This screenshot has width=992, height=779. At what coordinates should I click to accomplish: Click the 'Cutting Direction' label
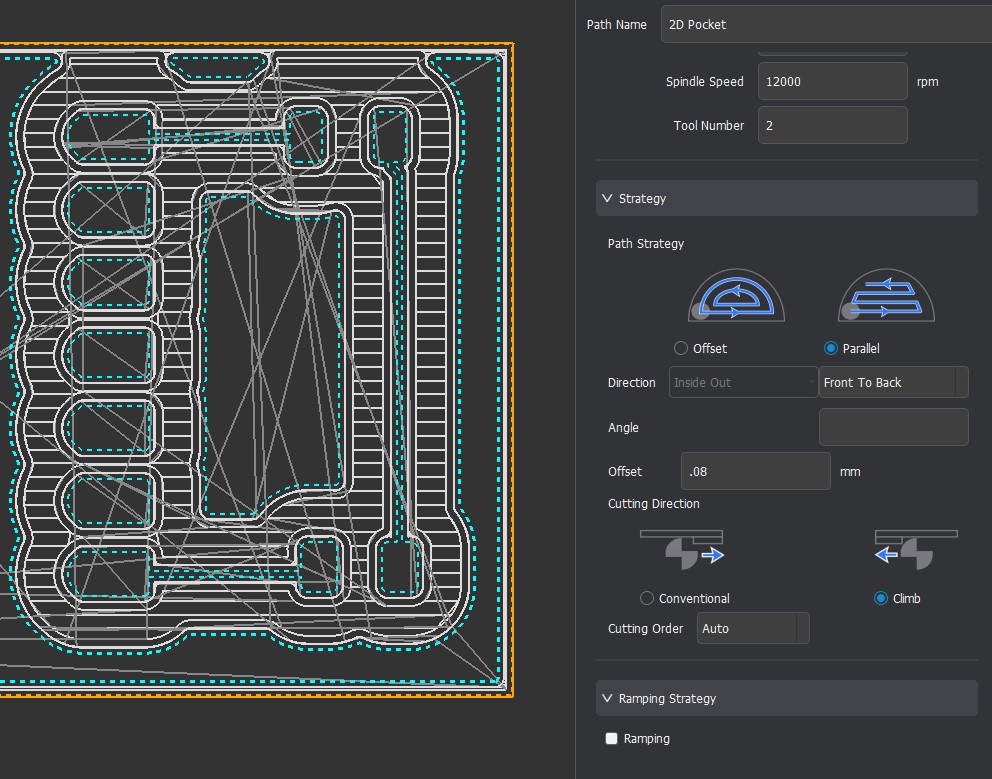654,504
